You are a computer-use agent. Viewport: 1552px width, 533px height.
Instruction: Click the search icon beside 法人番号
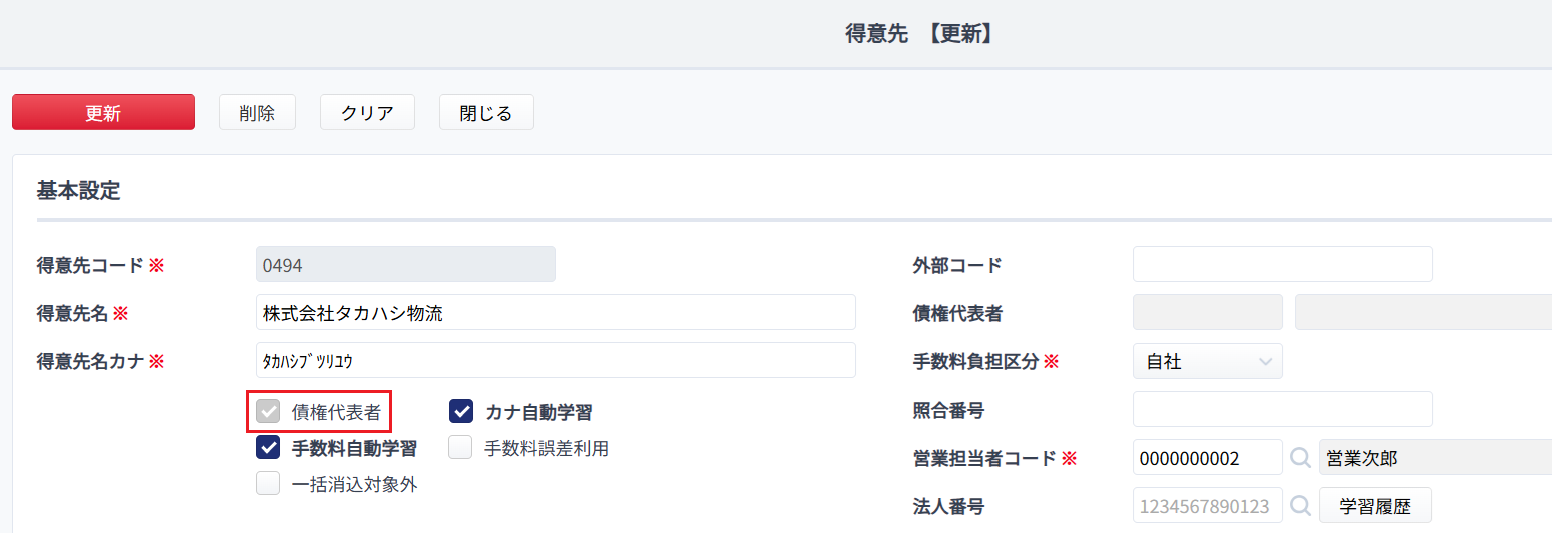(1300, 506)
